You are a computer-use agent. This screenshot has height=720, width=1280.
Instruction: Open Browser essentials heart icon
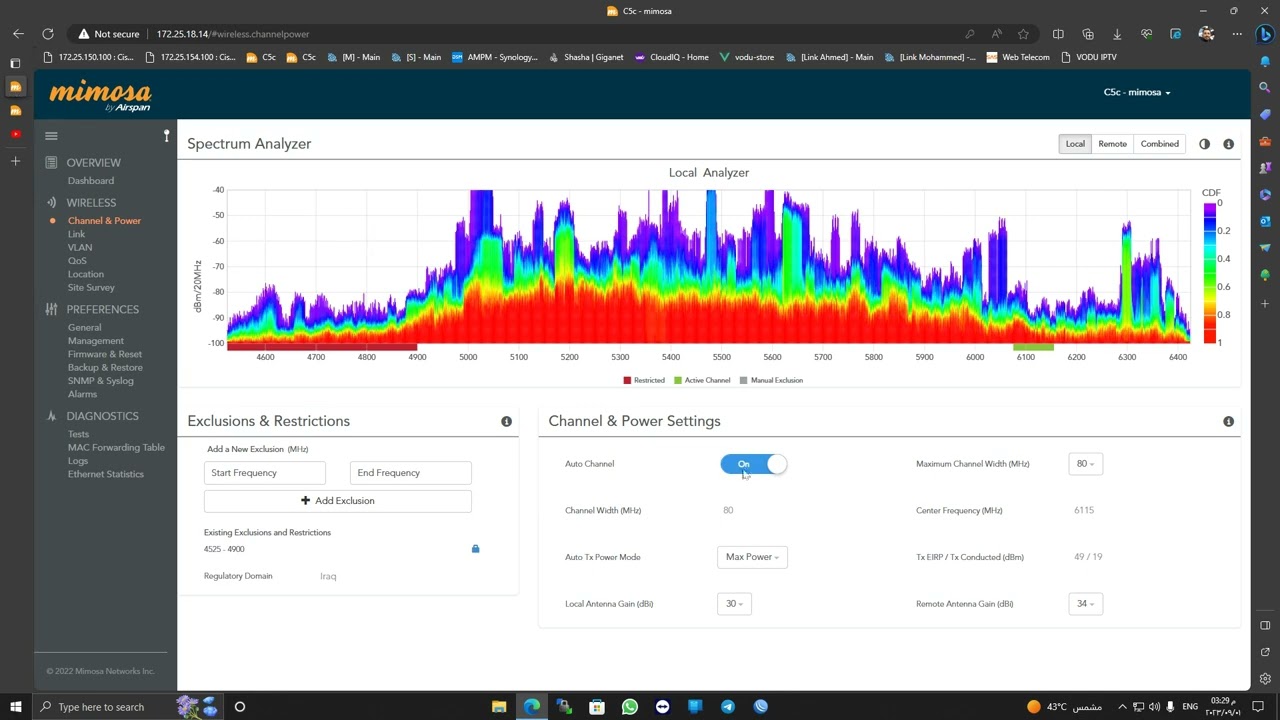pos(1146,34)
